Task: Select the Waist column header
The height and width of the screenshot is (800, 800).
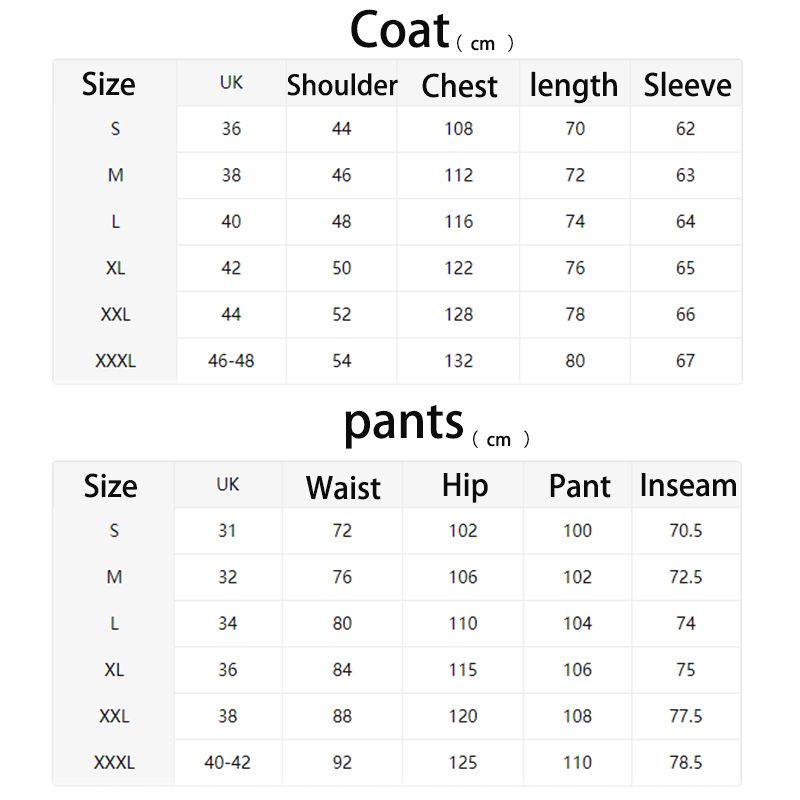Action: 343,487
